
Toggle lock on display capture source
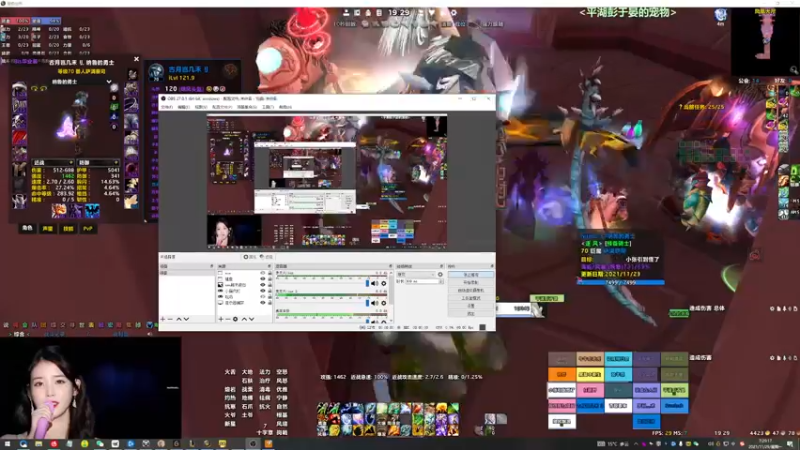coord(270,303)
